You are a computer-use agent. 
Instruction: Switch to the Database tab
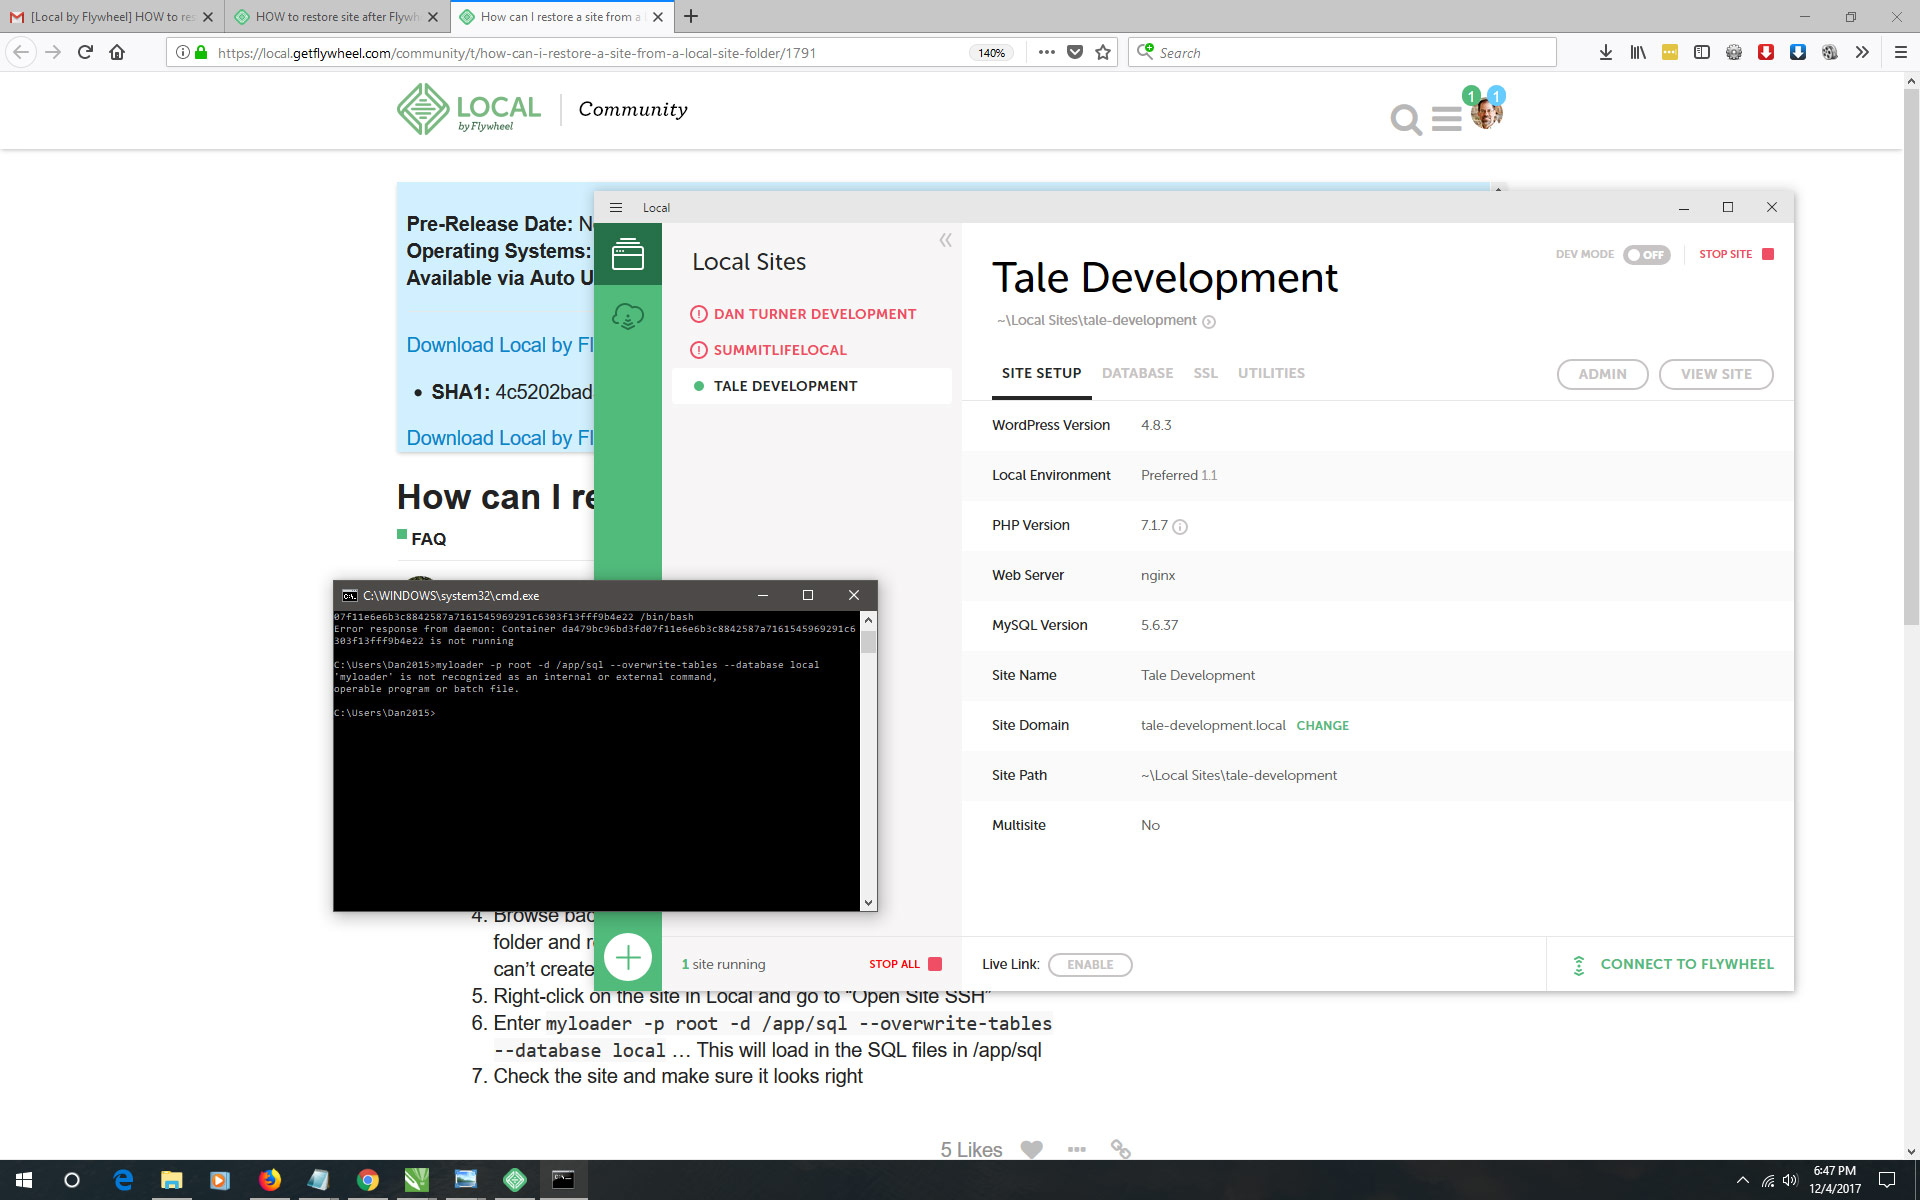(1137, 373)
